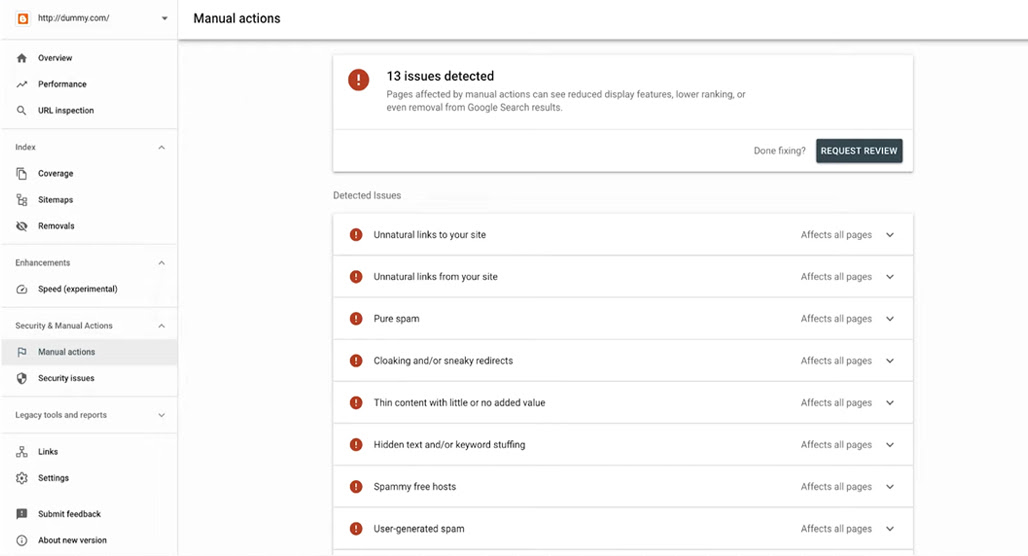This screenshot has height=556, width=1028.
Task: Click the Removals crossed-eye icon
Action: pyautogui.click(x=22, y=226)
